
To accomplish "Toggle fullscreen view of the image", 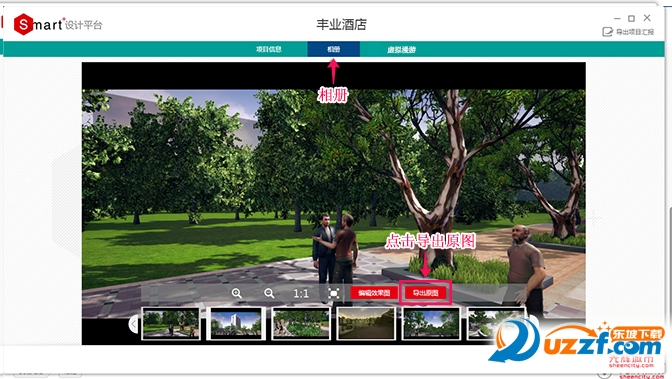I will pyautogui.click(x=333, y=293).
